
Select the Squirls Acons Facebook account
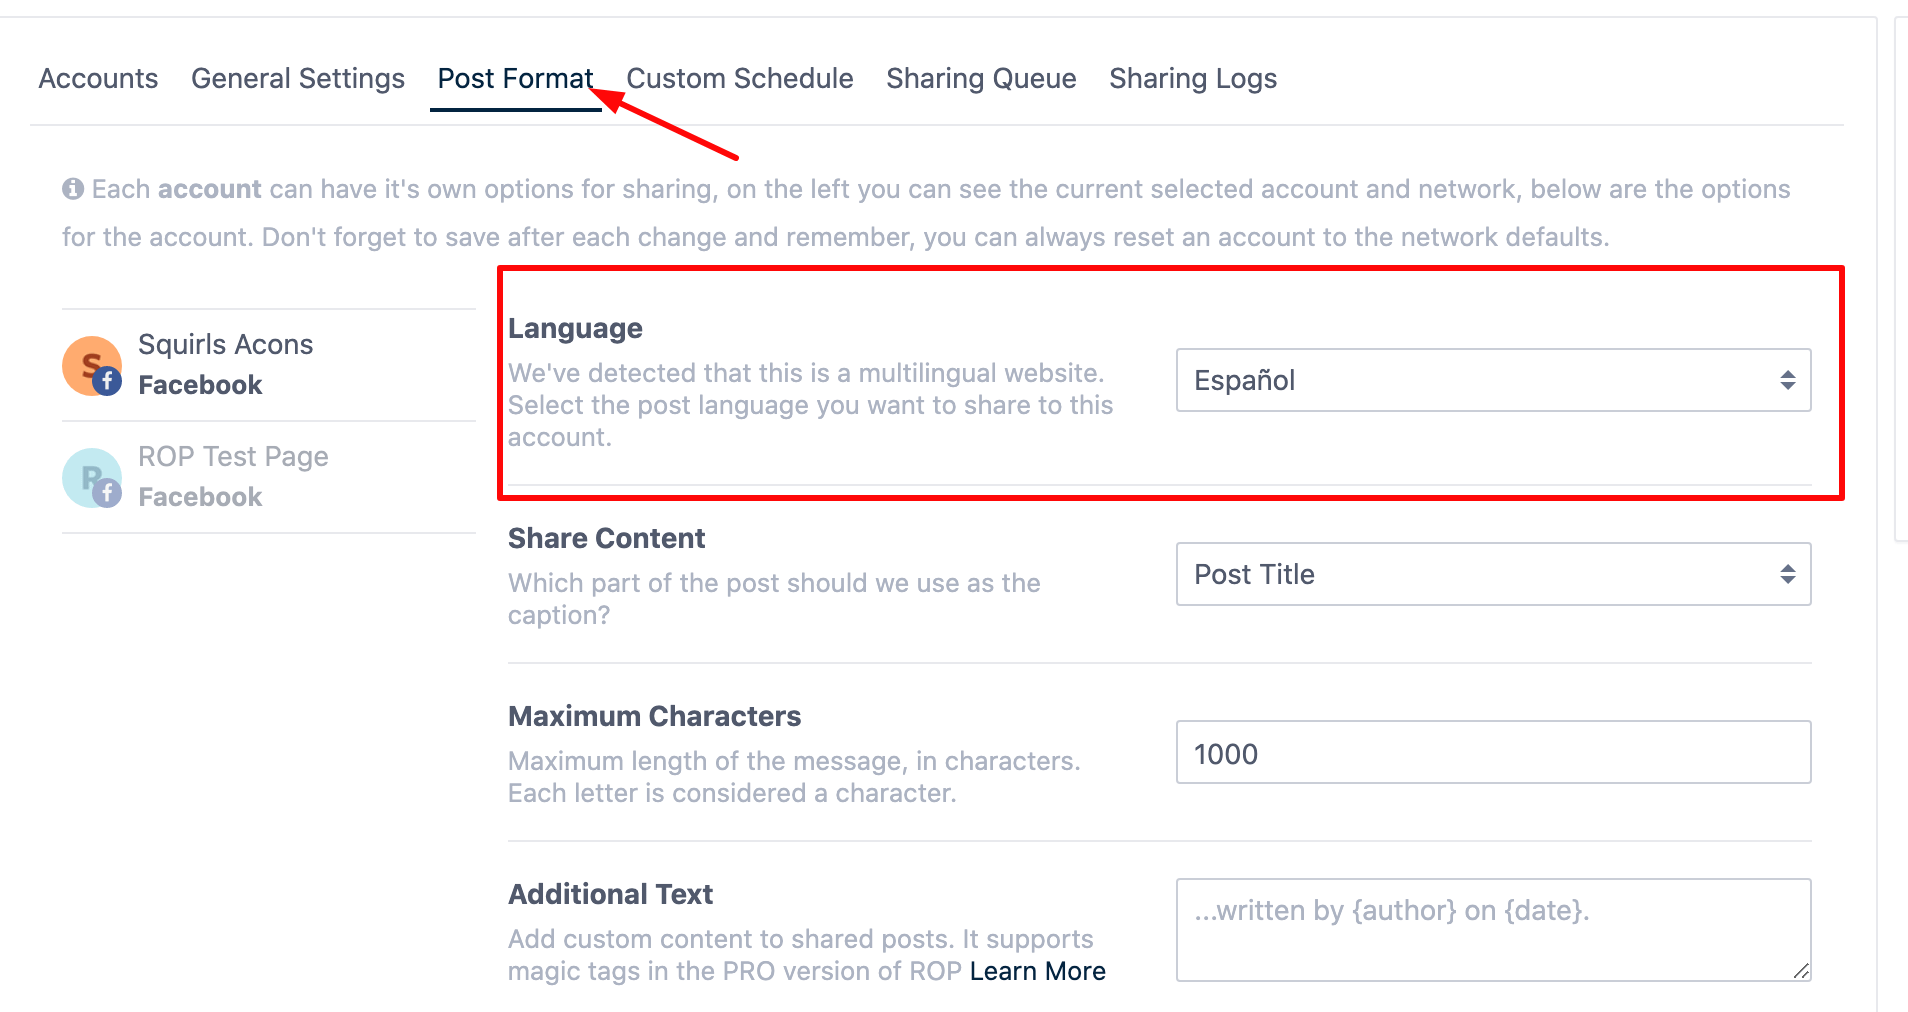(x=225, y=365)
